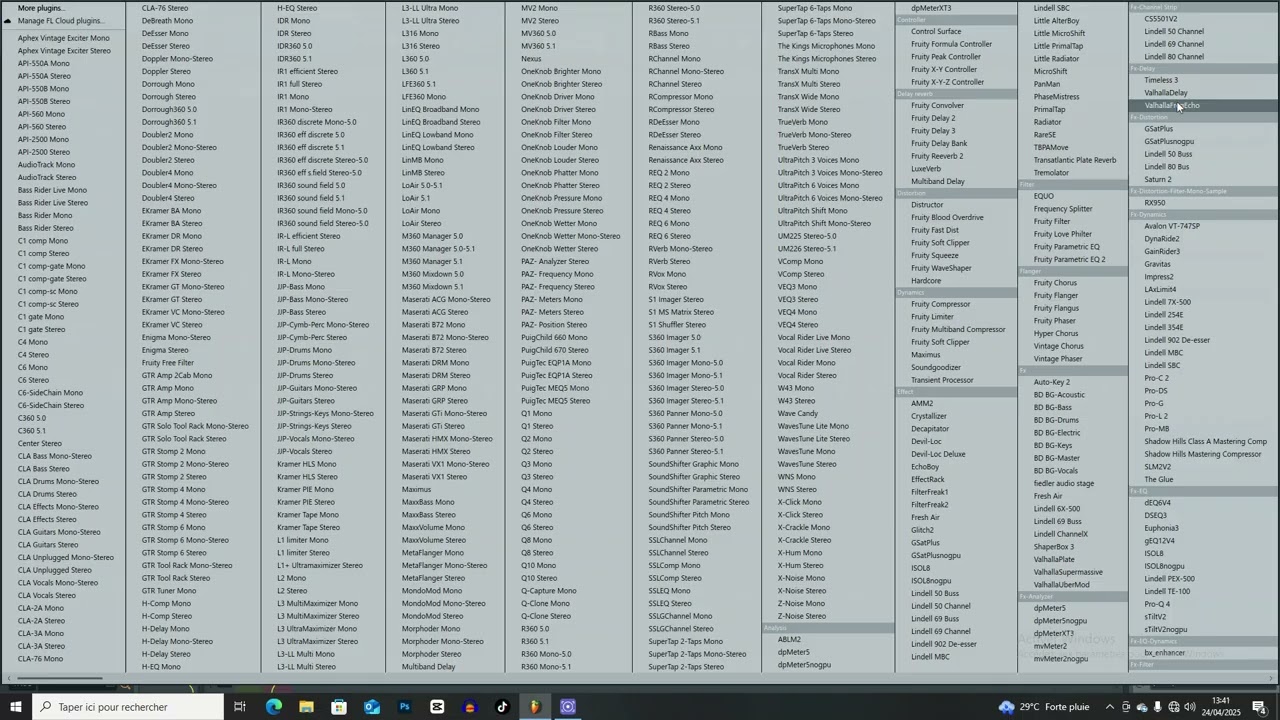
Task: Select Transient Processor
Action: (x=942, y=380)
